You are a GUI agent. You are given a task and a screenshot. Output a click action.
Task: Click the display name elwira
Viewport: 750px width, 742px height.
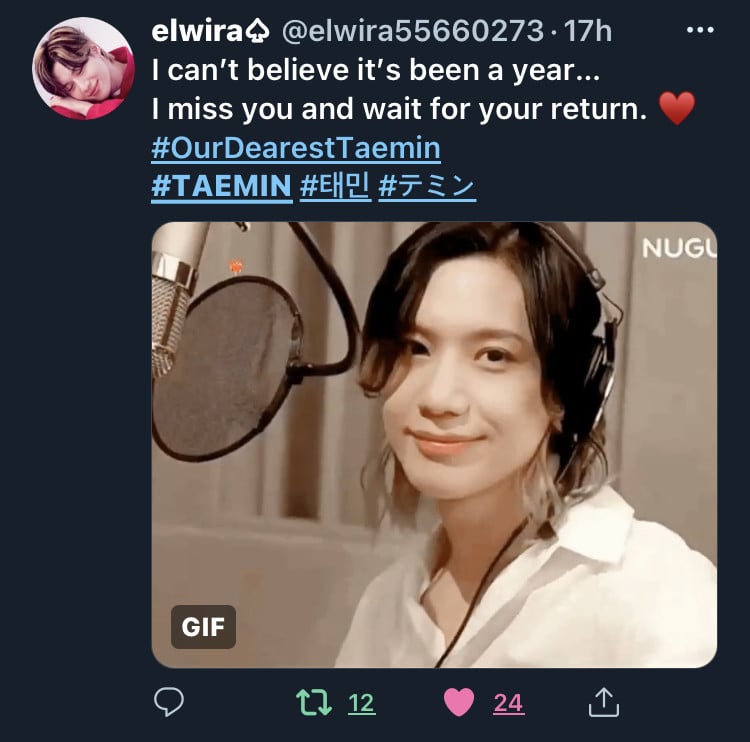[x=197, y=31]
